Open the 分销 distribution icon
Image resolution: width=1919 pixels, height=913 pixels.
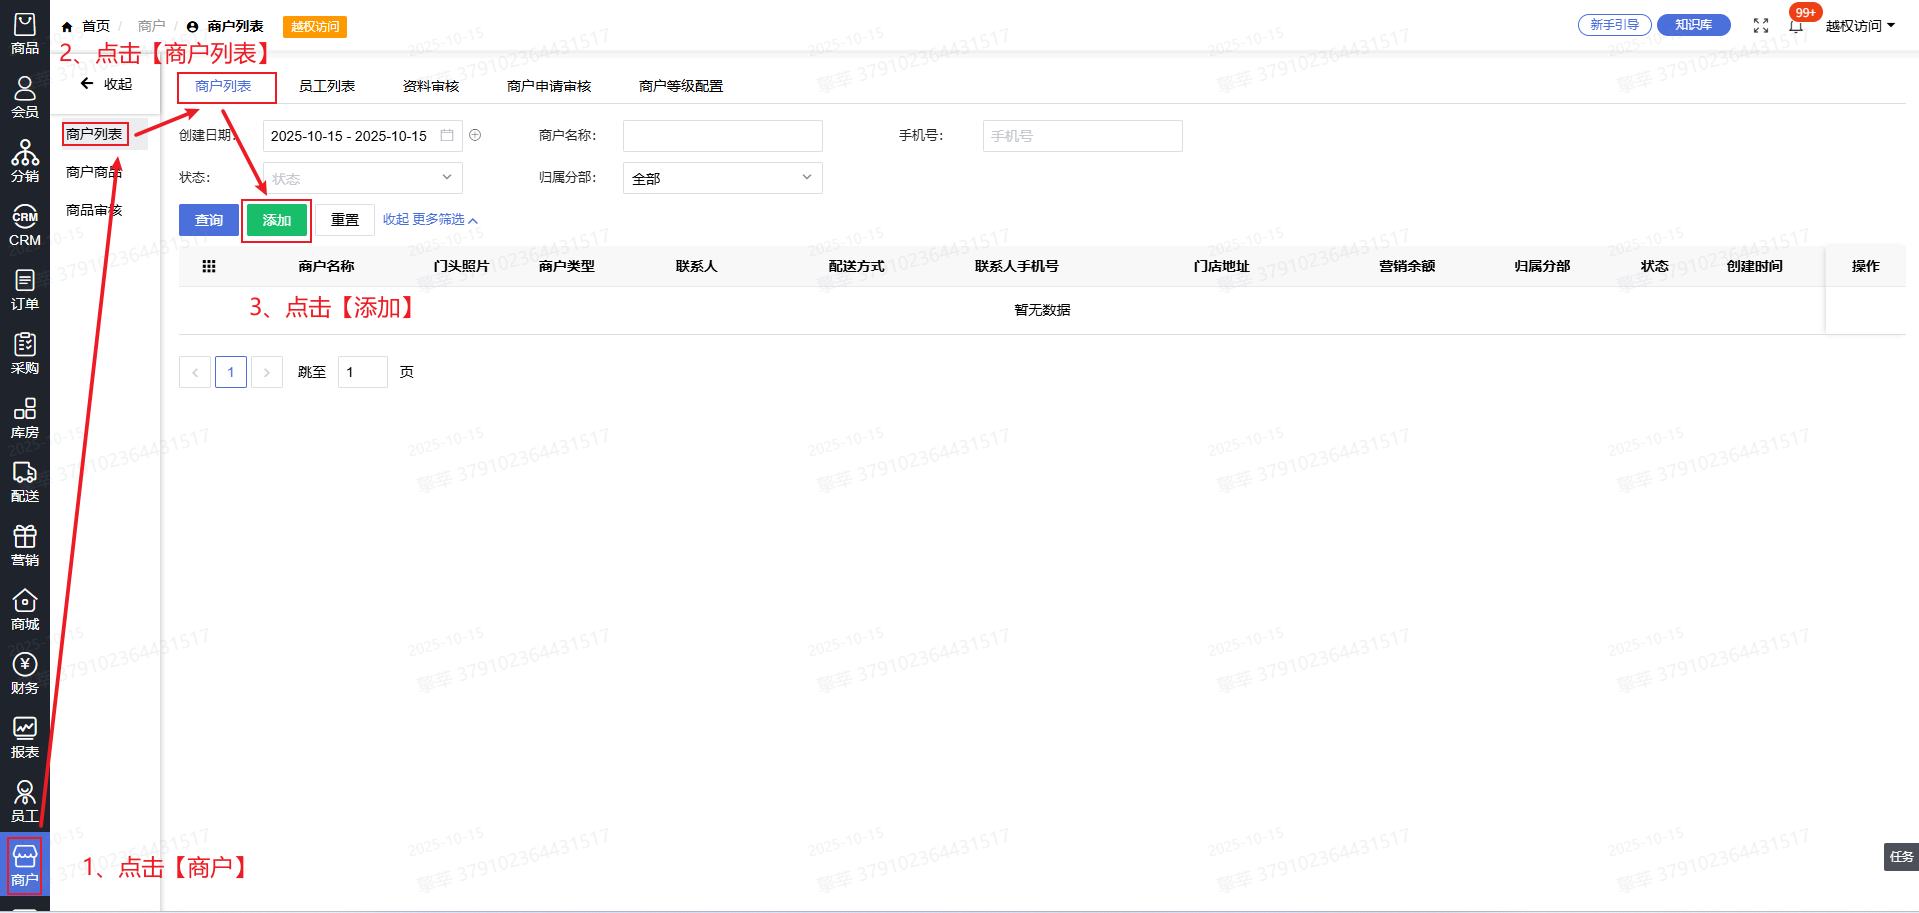[x=25, y=161]
